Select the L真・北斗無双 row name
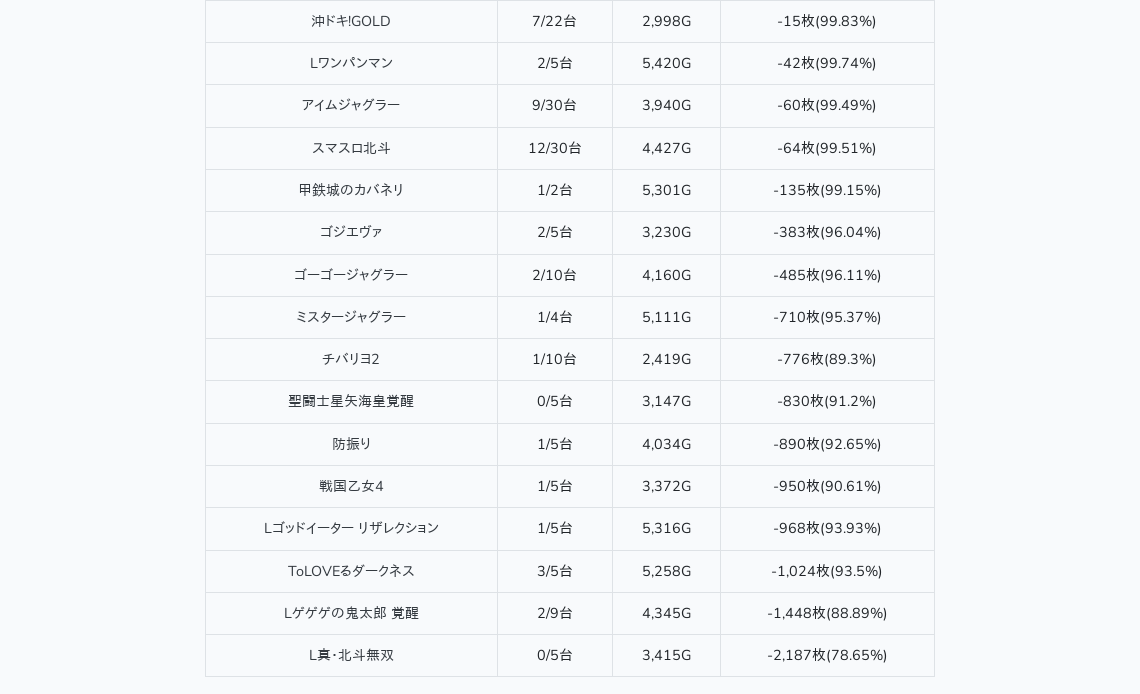The image size is (1140, 694). (351, 655)
